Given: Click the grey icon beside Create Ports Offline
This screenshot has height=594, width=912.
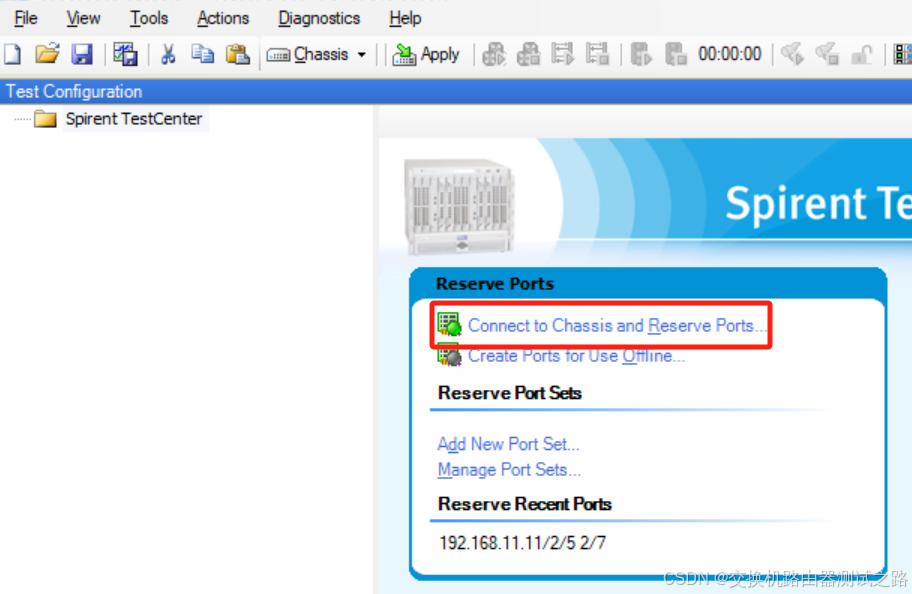Looking at the screenshot, I should 450,355.
